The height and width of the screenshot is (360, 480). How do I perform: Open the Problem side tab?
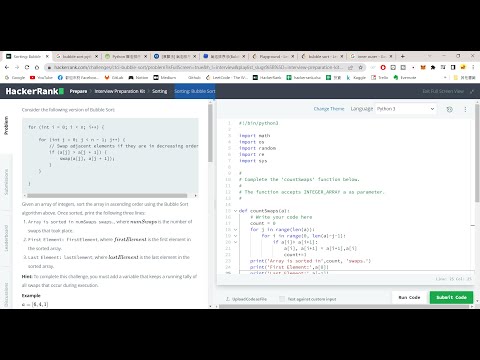point(6,125)
